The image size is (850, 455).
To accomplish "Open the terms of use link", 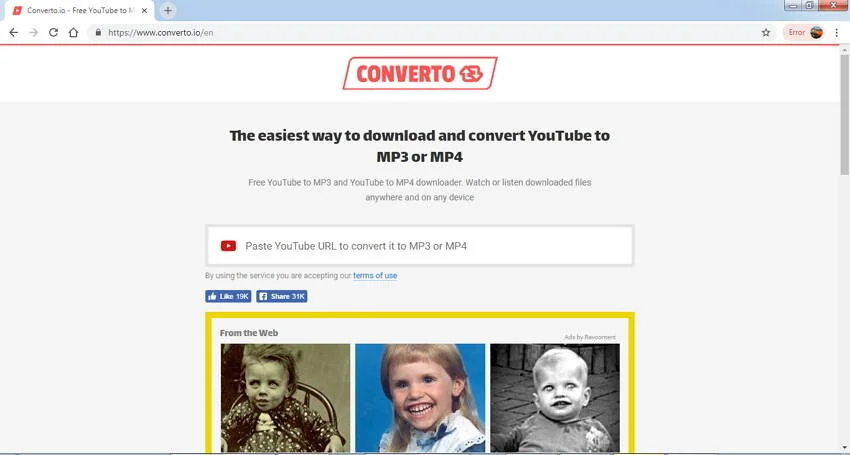I will (x=375, y=275).
